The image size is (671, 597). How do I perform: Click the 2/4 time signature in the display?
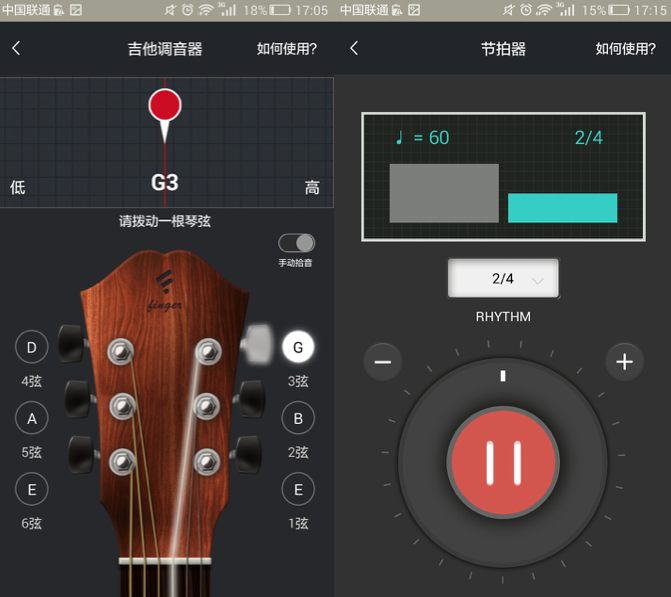pos(588,138)
